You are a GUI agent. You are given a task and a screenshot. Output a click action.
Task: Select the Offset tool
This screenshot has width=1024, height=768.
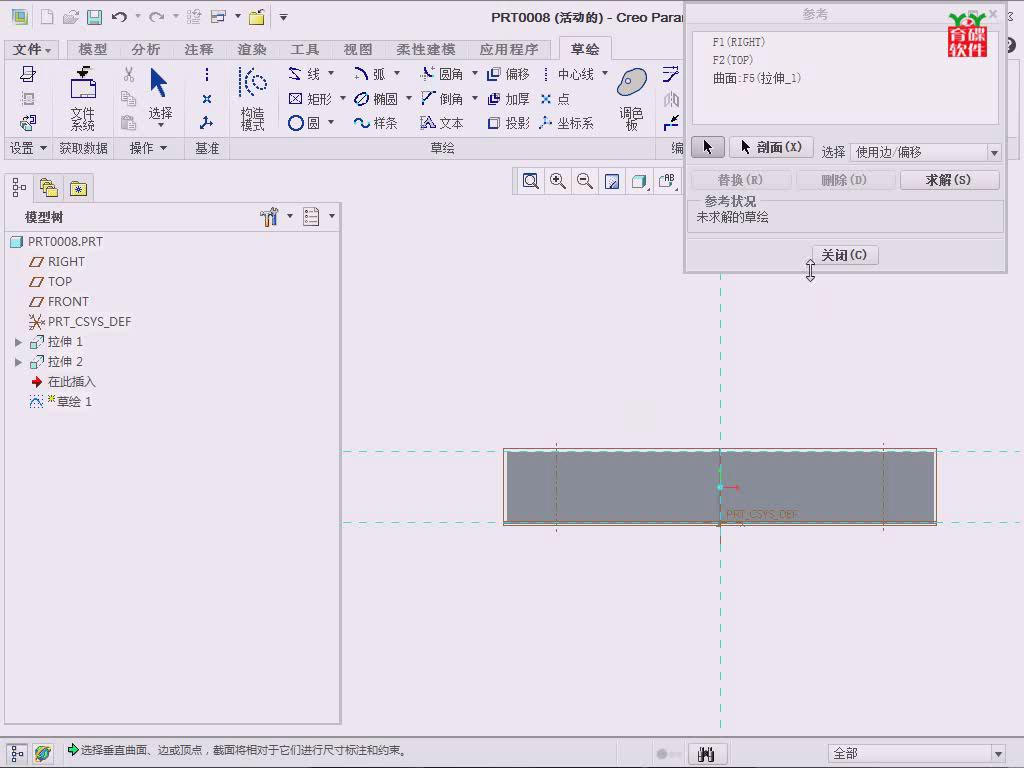(x=509, y=74)
